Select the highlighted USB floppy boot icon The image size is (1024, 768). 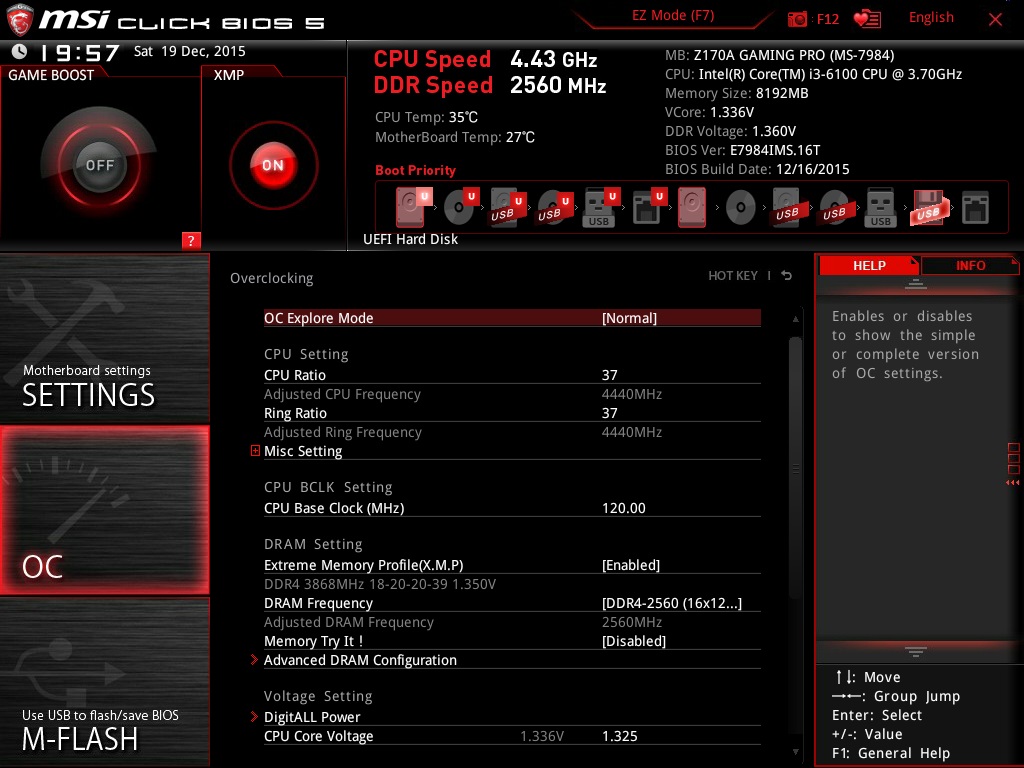tap(928, 208)
